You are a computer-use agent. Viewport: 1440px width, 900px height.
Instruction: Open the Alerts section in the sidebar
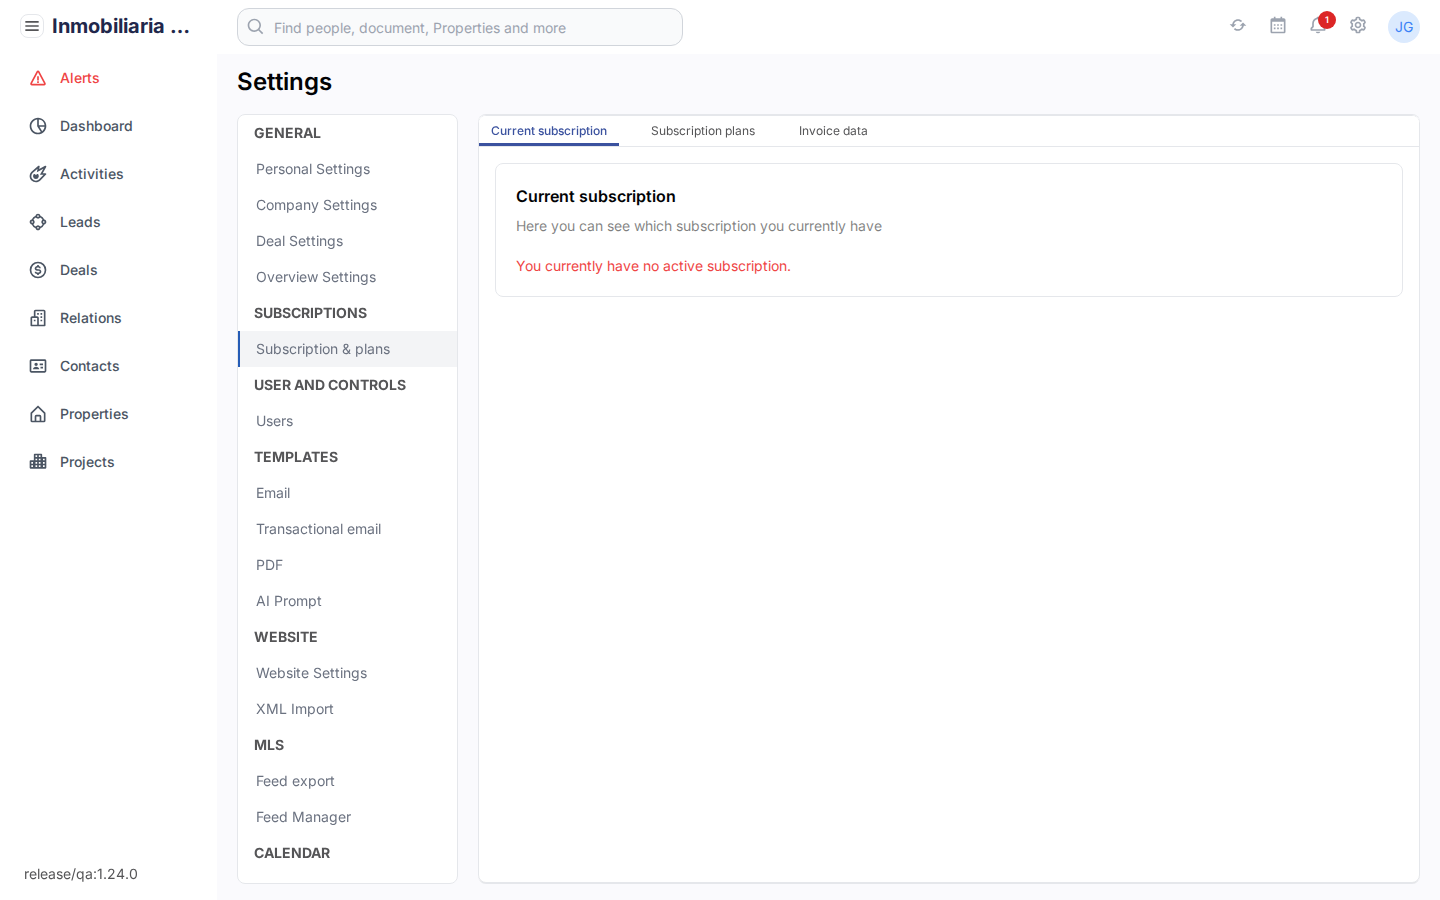[77, 78]
